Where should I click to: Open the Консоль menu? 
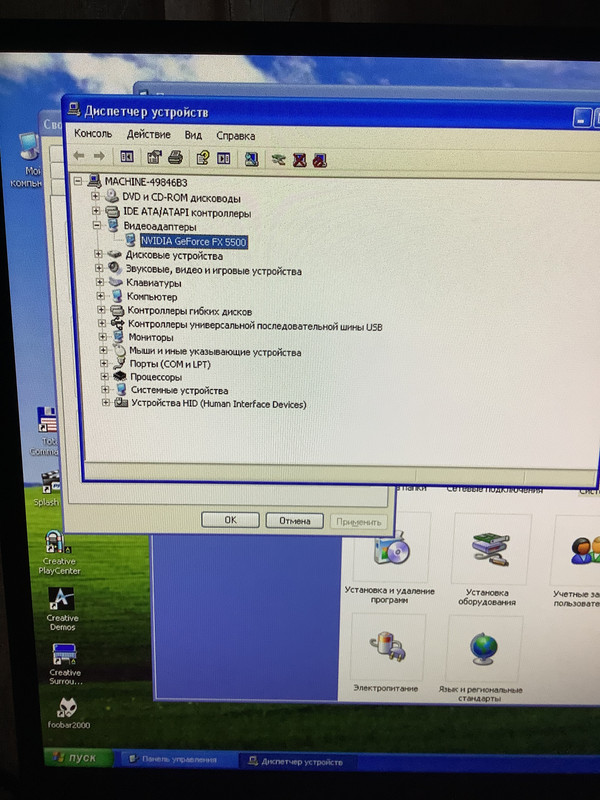point(93,133)
